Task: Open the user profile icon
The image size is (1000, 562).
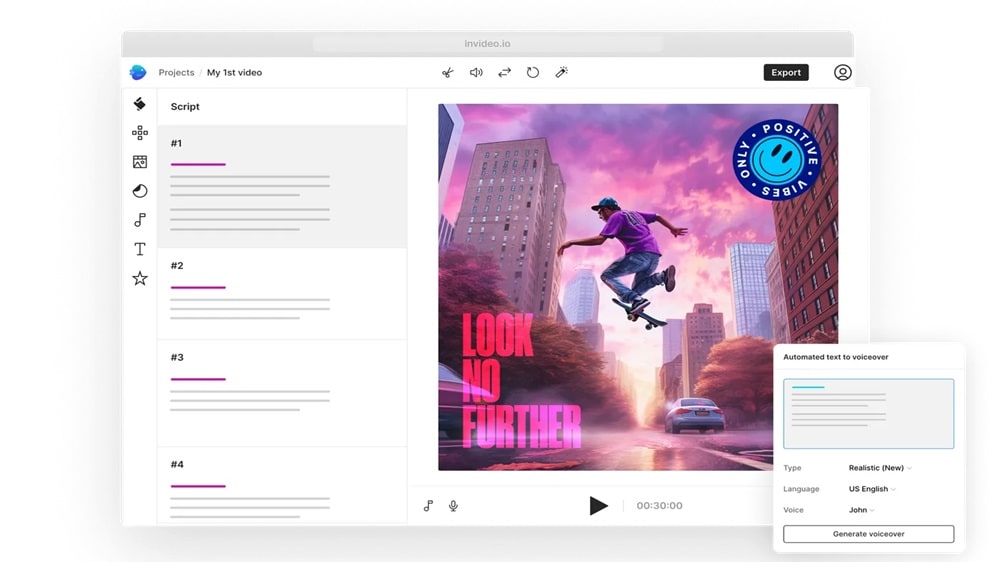Action: tap(842, 73)
